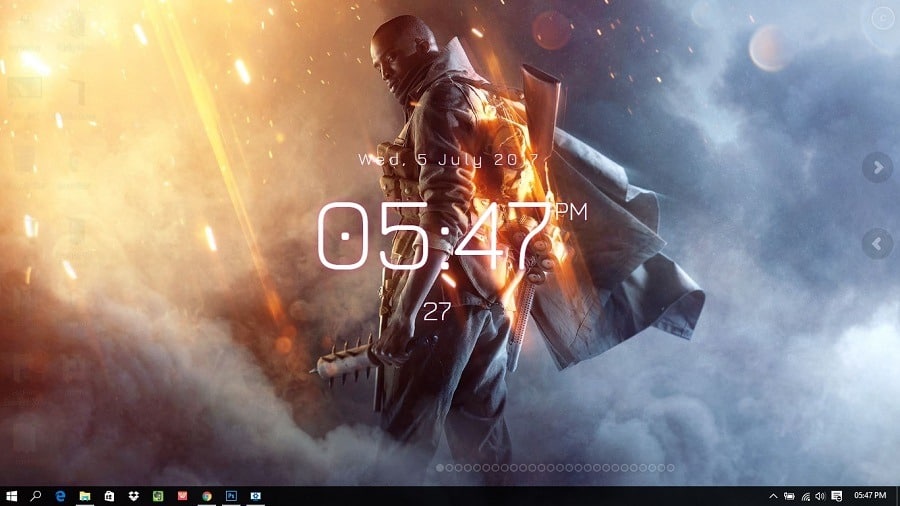Open the blue app after Photoshop
Viewport: 900px width, 506px height.
(256, 496)
